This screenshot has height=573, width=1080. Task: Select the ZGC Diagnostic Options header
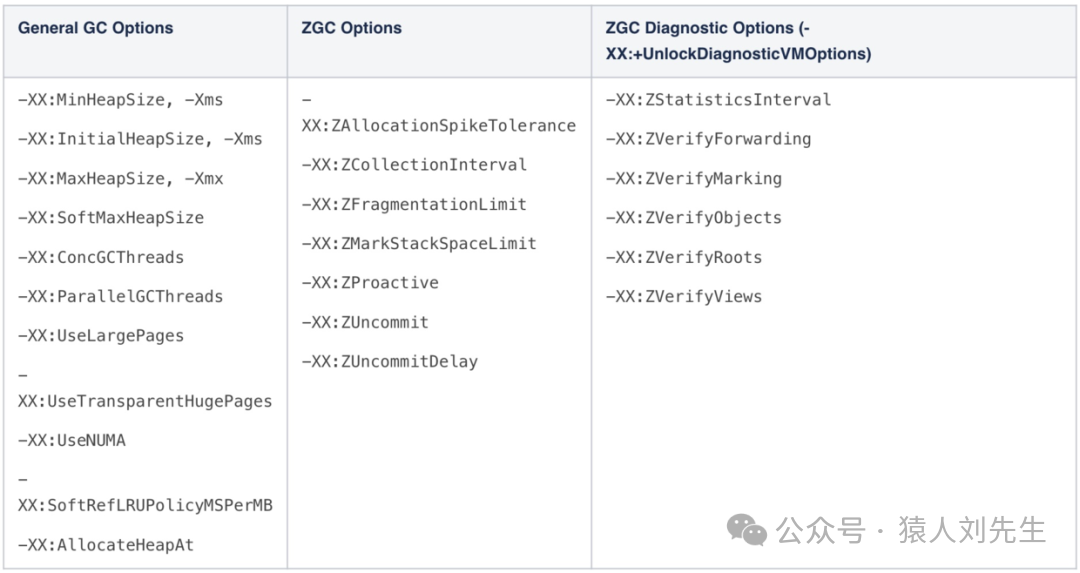click(737, 41)
